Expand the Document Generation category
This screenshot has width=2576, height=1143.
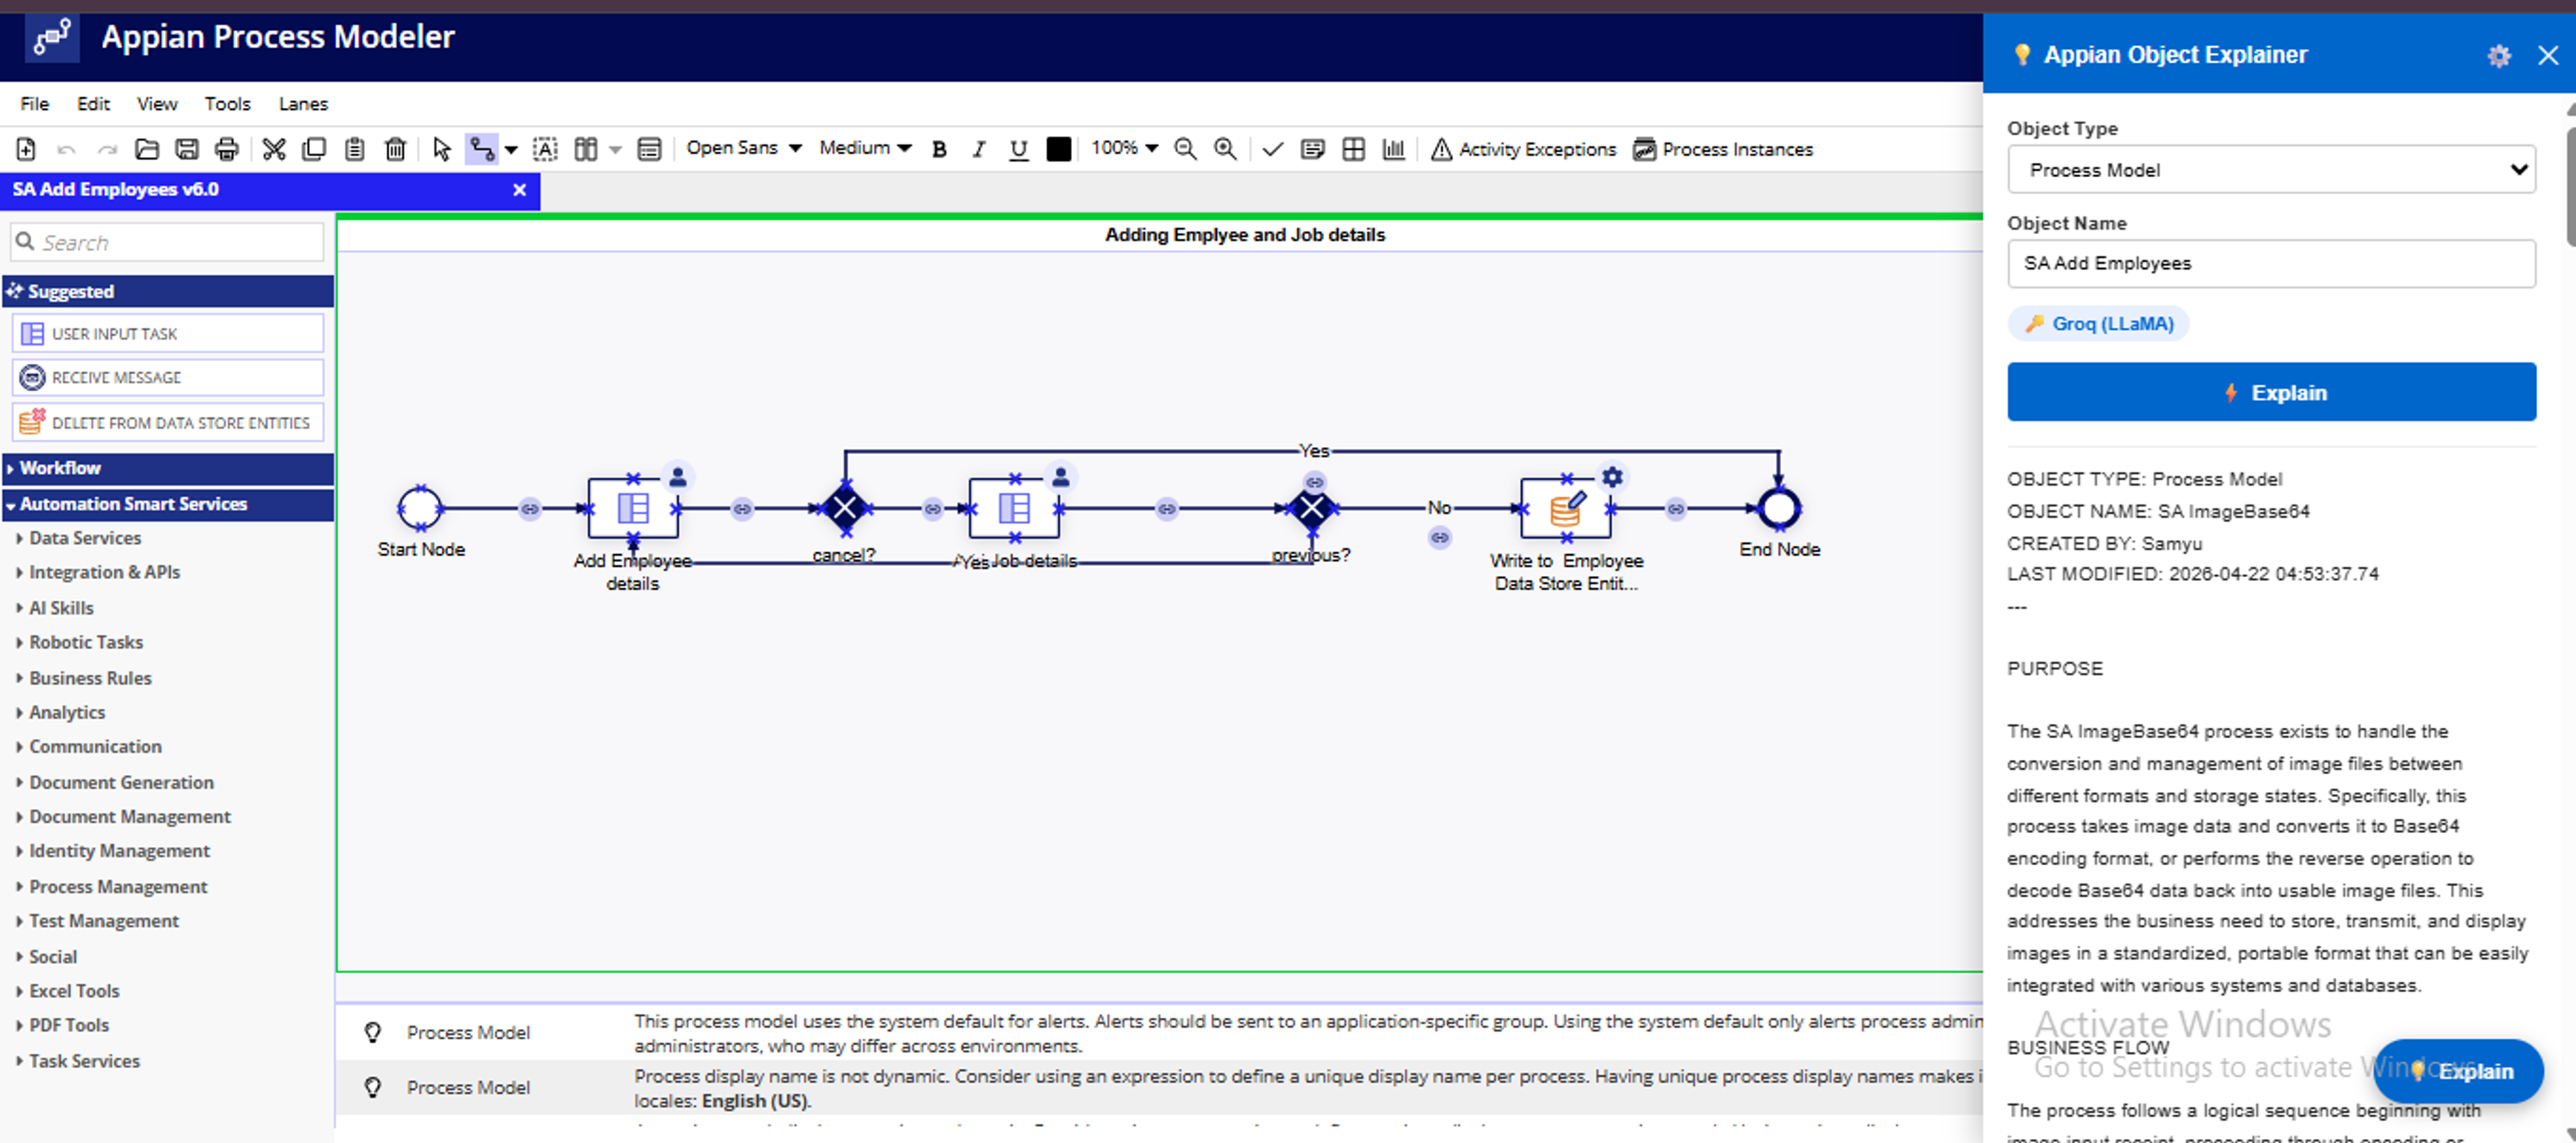(121, 782)
